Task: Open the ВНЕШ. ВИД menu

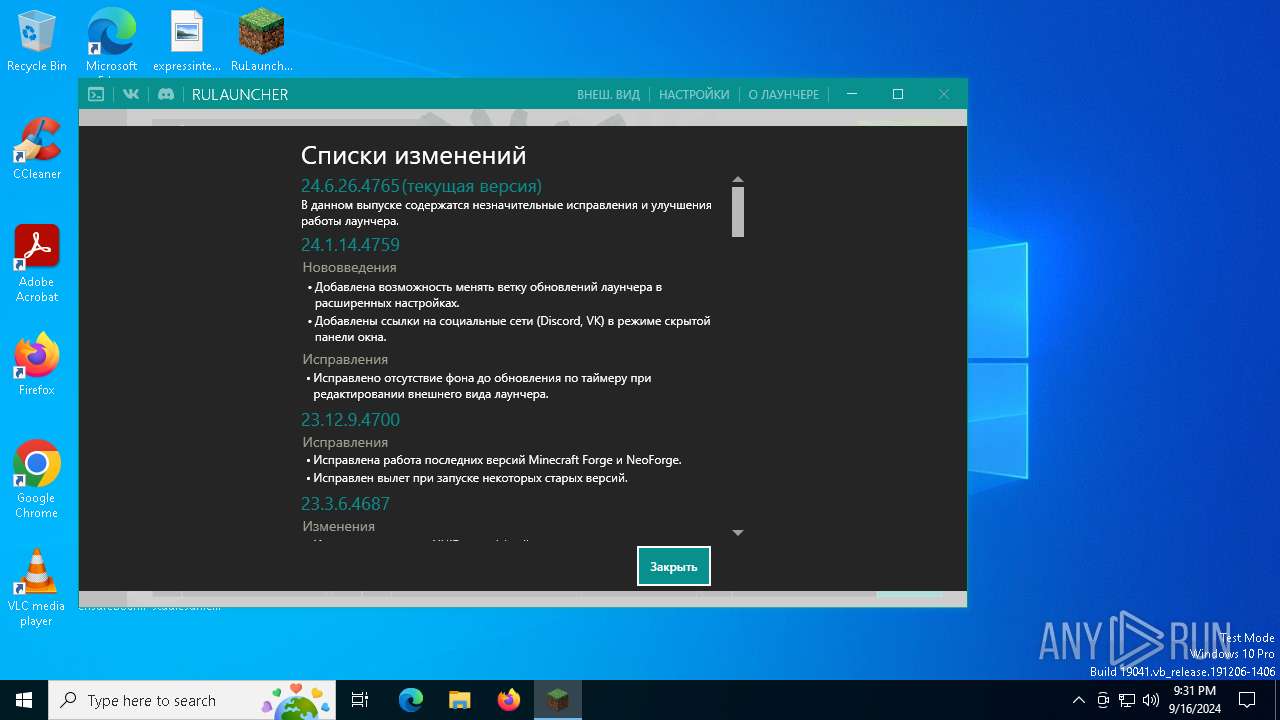Action: tap(608, 95)
